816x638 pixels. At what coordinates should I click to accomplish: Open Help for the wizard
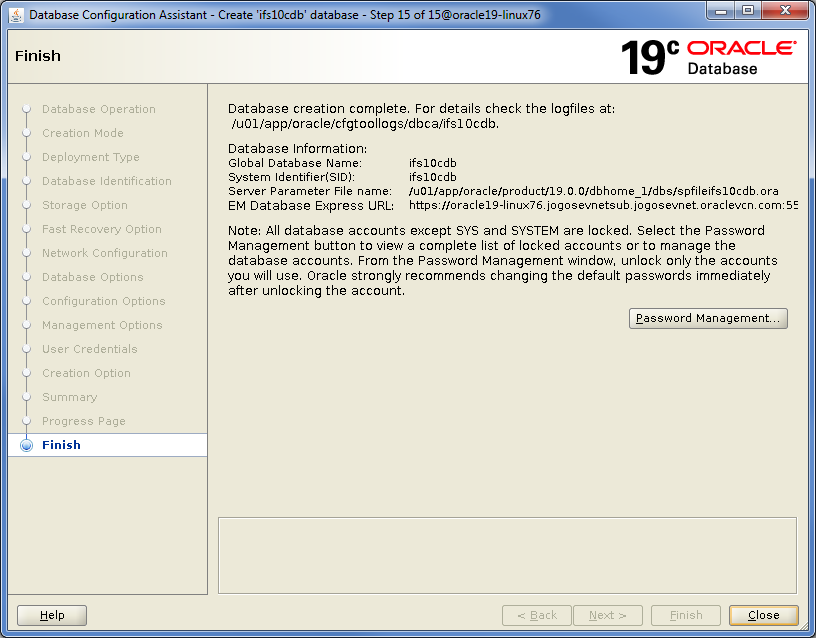click(x=52, y=615)
